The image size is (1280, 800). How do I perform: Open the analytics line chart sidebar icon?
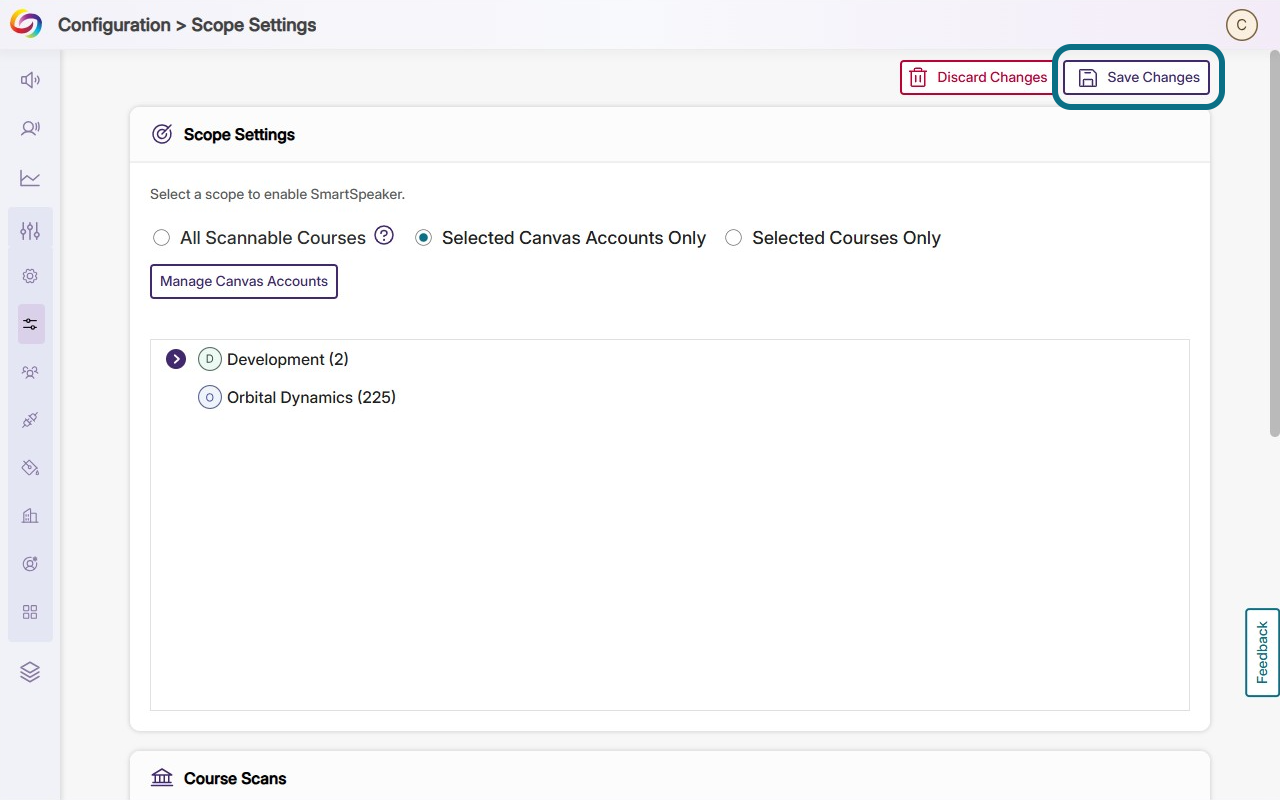(30, 178)
